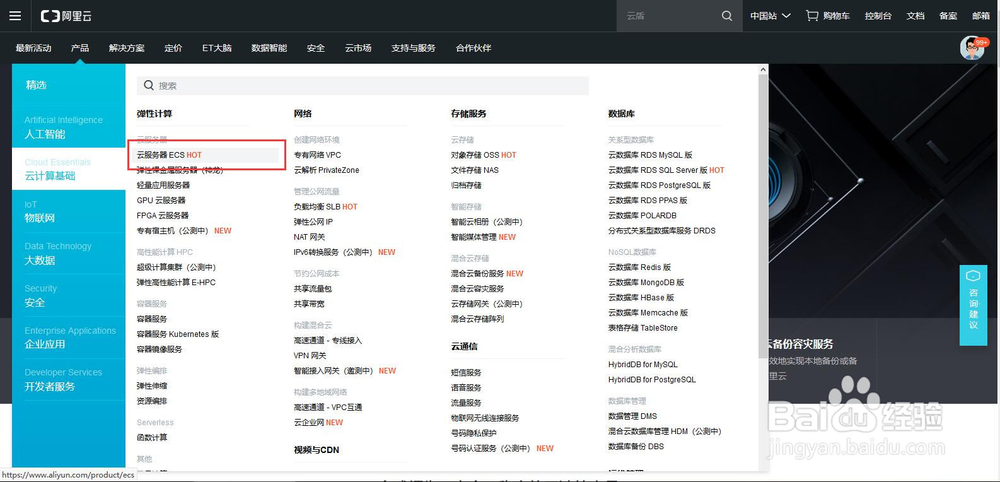
Task: Open the 合作伙伴 menu
Action: click(x=473, y=48)
